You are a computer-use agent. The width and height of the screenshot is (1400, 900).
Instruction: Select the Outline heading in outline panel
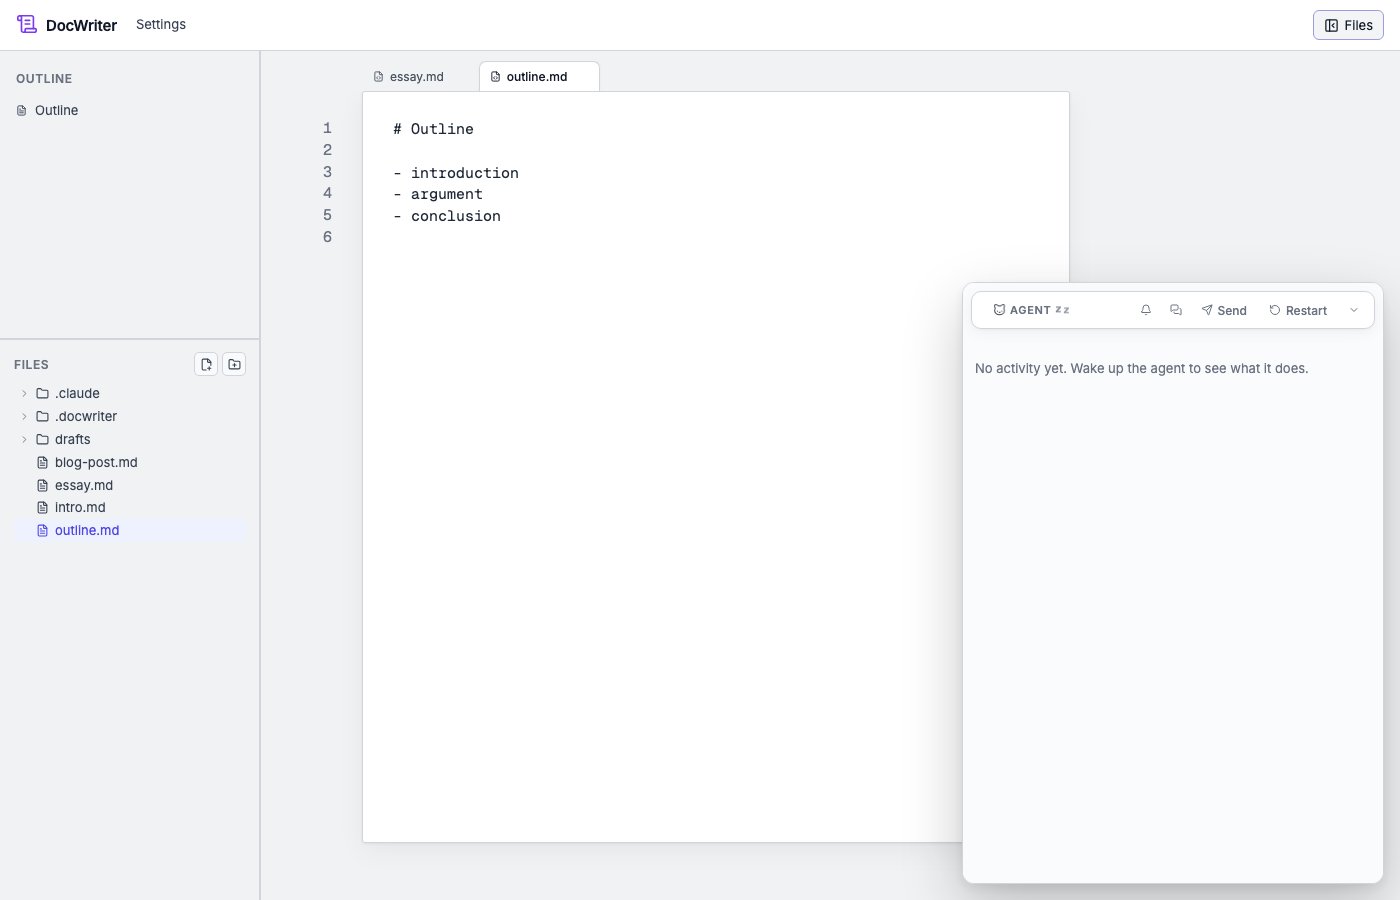(x=56, y=110)
